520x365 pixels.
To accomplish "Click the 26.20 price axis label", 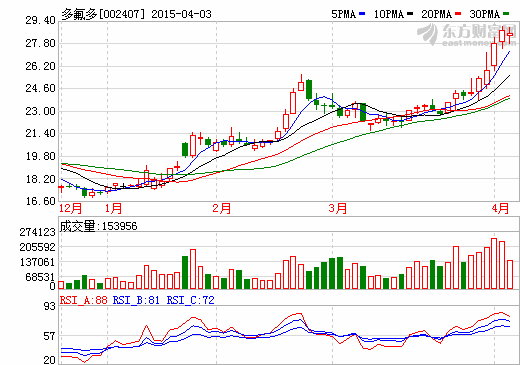I will coord(40,66).
